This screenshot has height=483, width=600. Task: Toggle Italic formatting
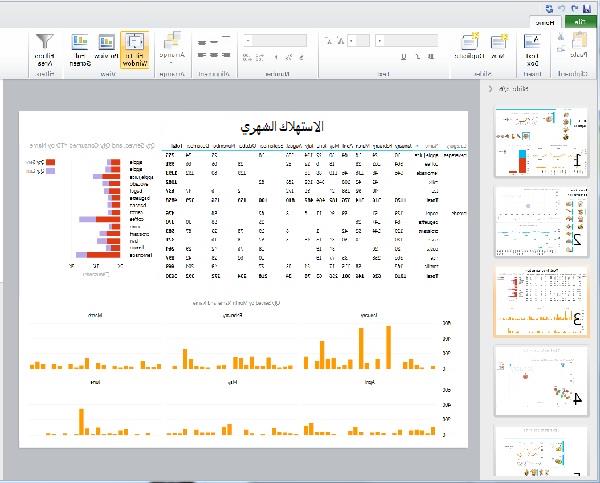[x=417, y=57]
